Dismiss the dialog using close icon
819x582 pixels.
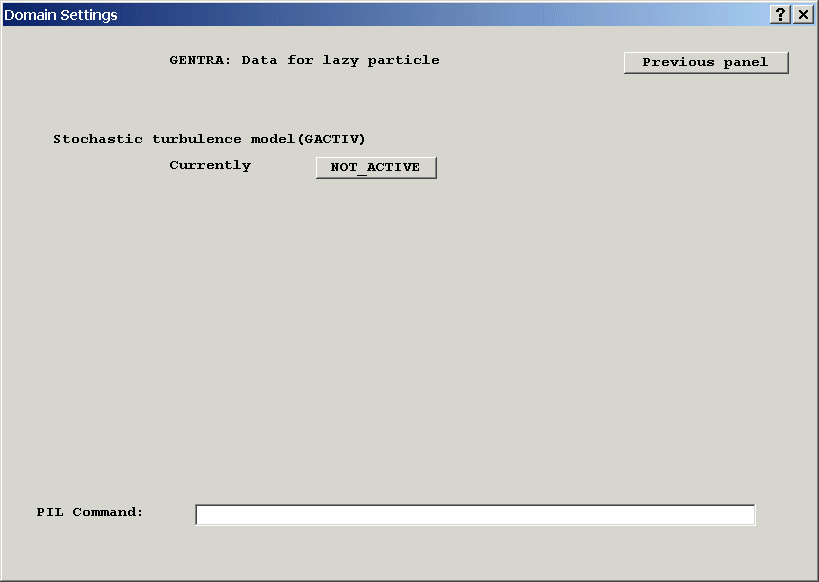(x=803, y=14)
